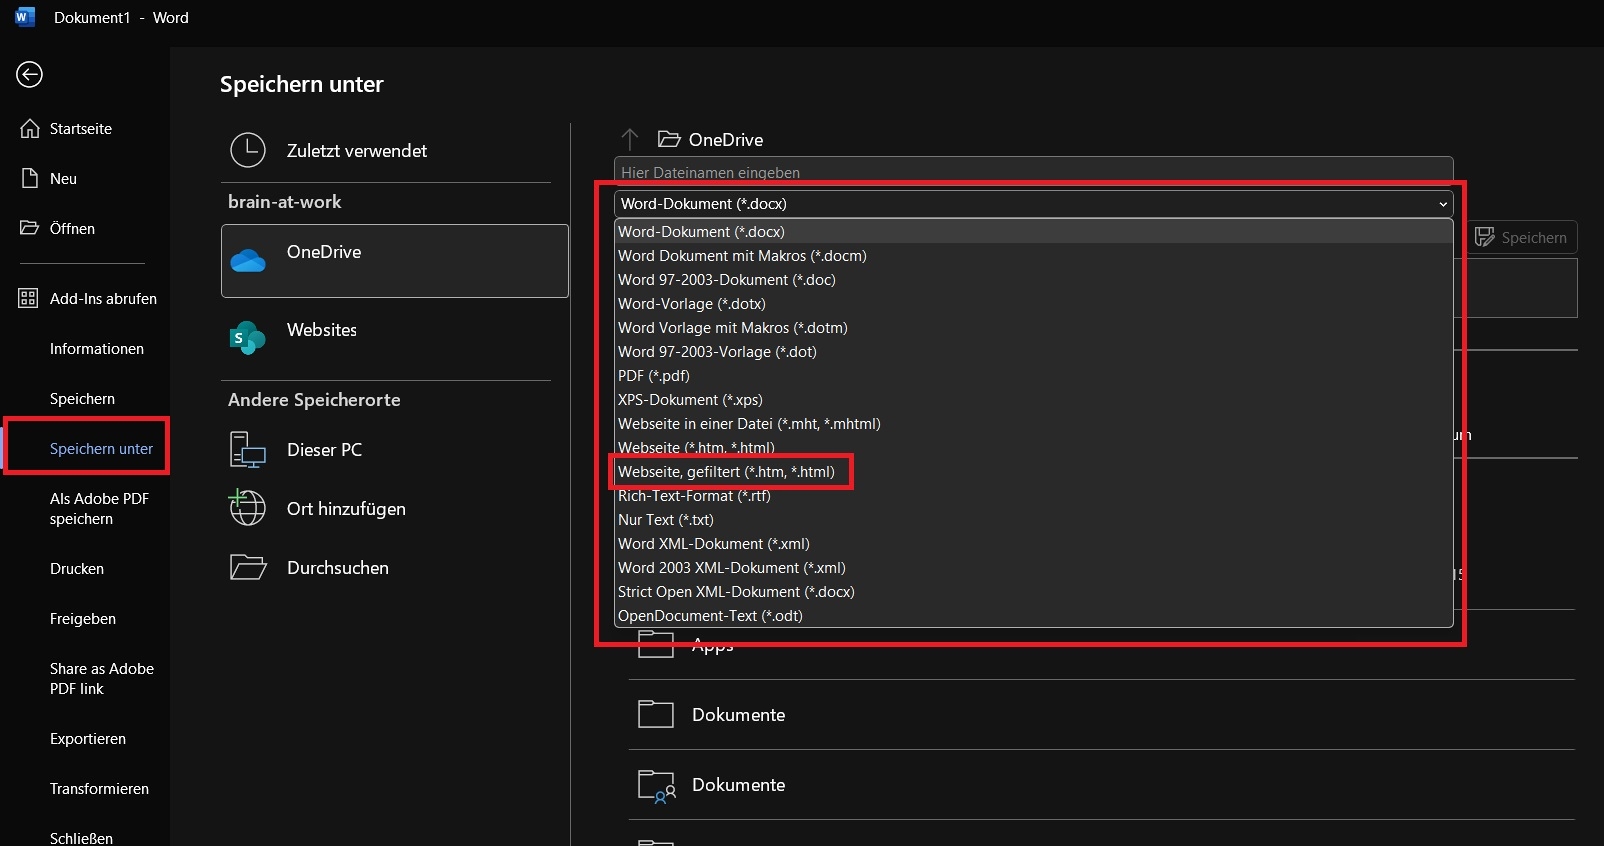Image resolution: width=1604 pixels, height=846 pixels.
Task: Click the Durchsuchen folder icon
Action: point(248,567)
